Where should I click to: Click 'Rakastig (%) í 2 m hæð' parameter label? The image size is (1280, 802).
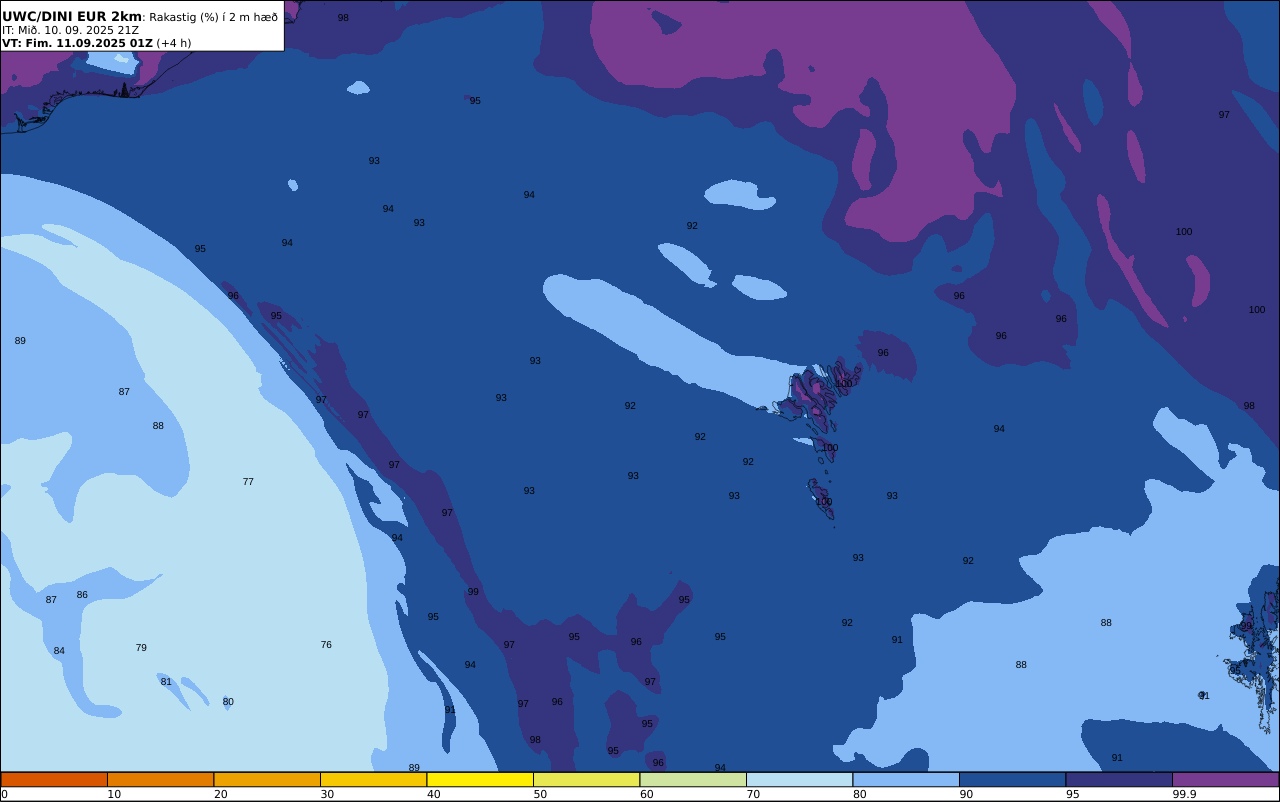[213, 17]
